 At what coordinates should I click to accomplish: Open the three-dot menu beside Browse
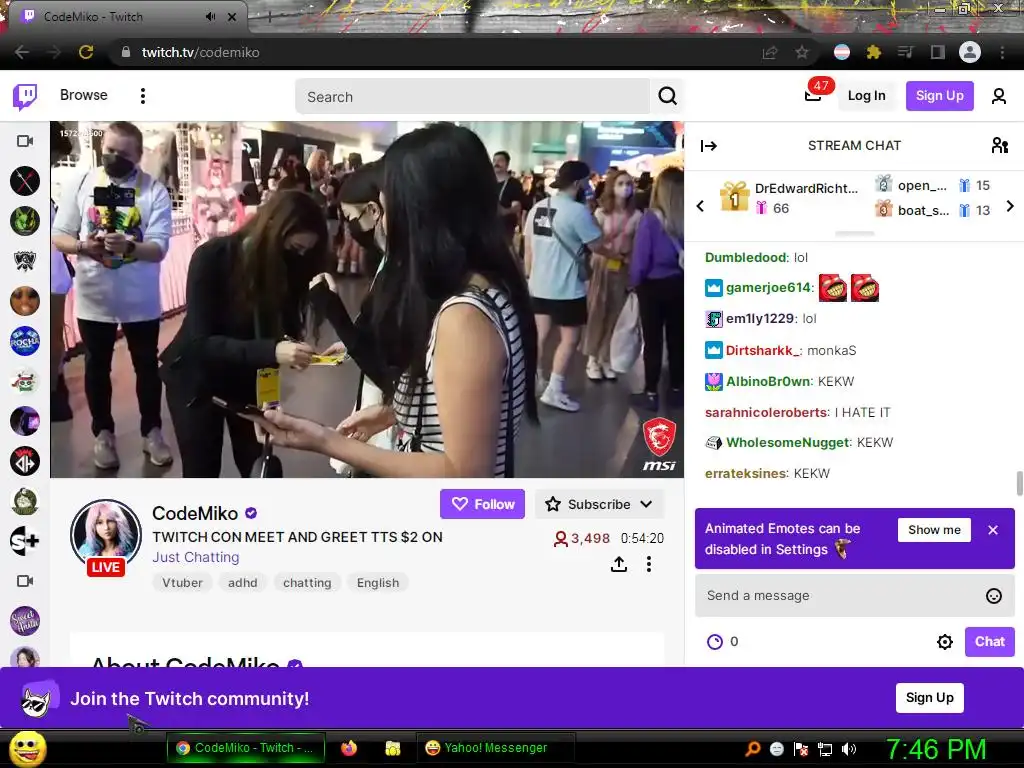click(142, 96)
